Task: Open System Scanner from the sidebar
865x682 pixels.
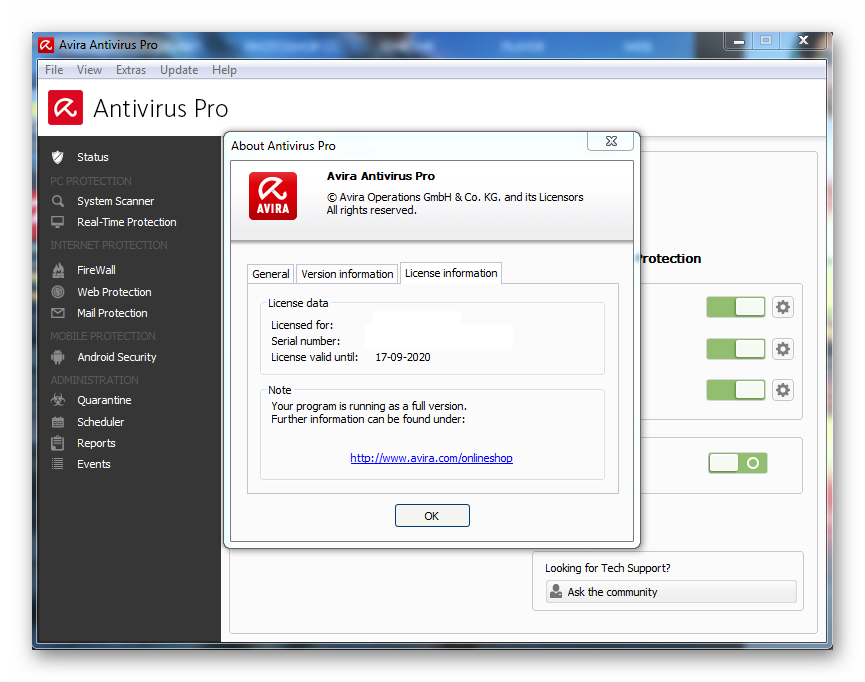Action: pyautogui.click(x=115, y=201)
